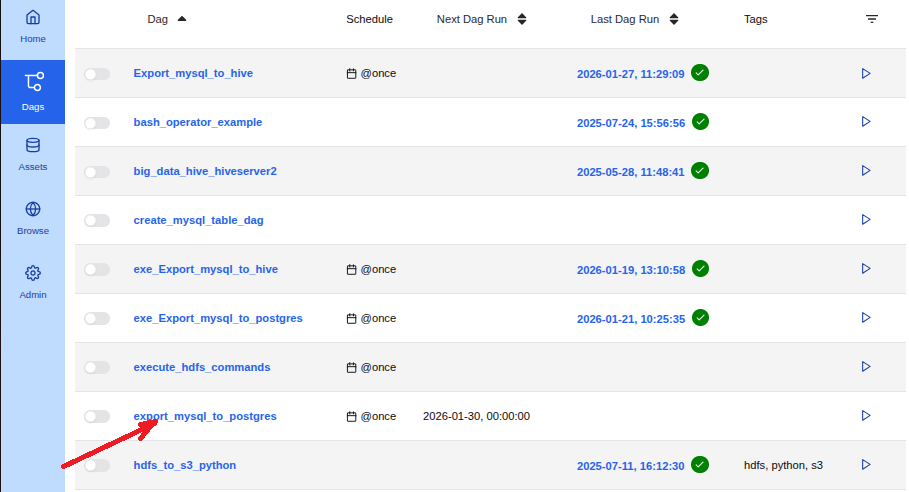
Task: Sort the Next Dag Run column
Action: coord(522,19)
